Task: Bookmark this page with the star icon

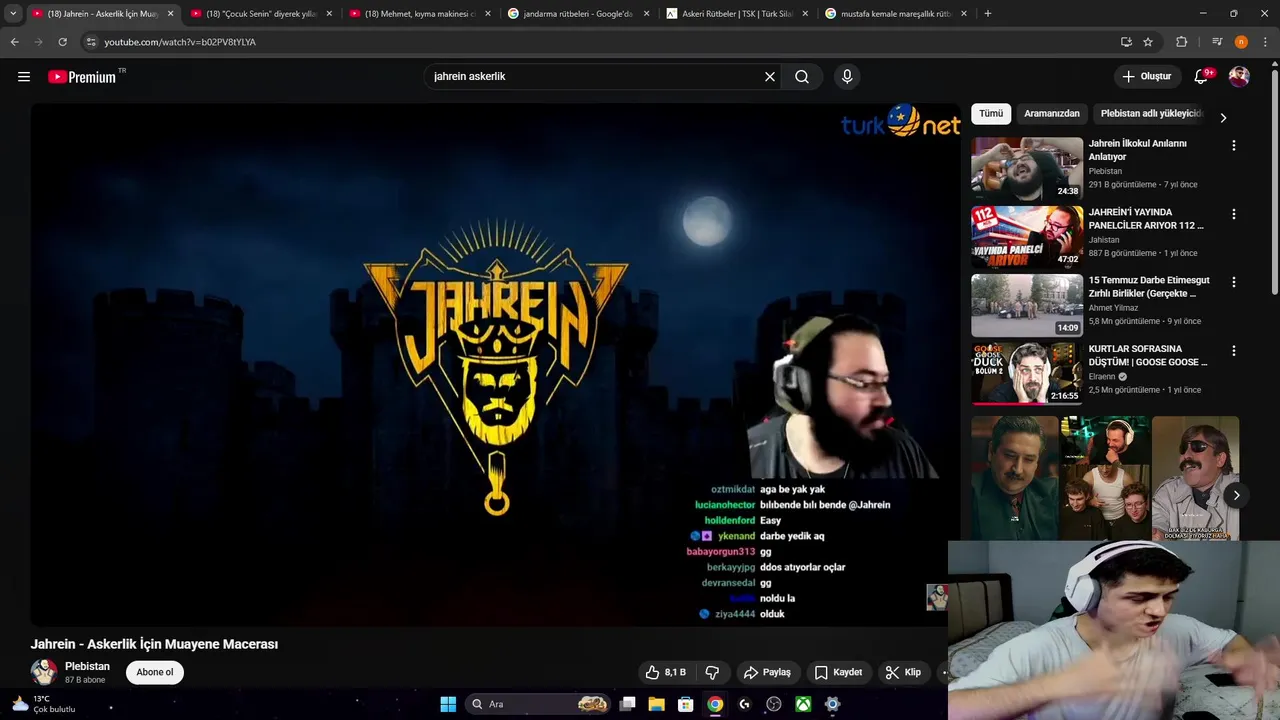Action: (1148, 42)
